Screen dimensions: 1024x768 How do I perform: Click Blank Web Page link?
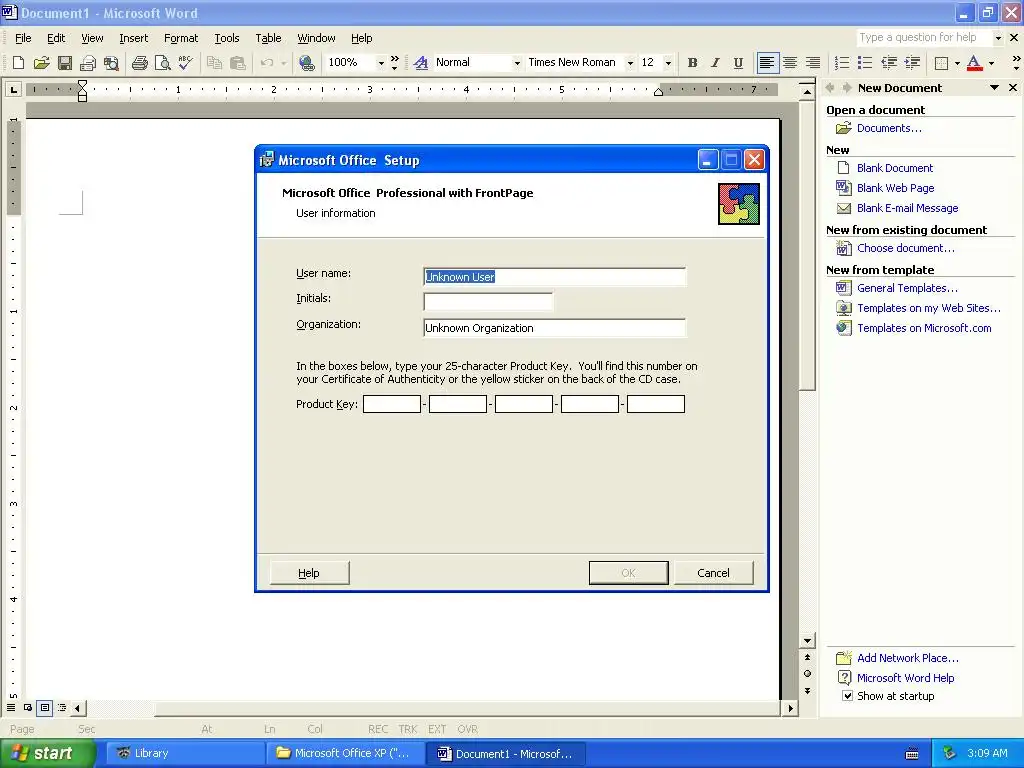point(895,188)
